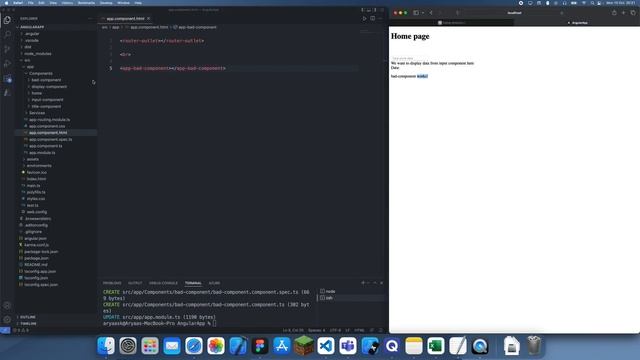
Task: Add a new terminal with plus icon
Action: coord(363,283)
